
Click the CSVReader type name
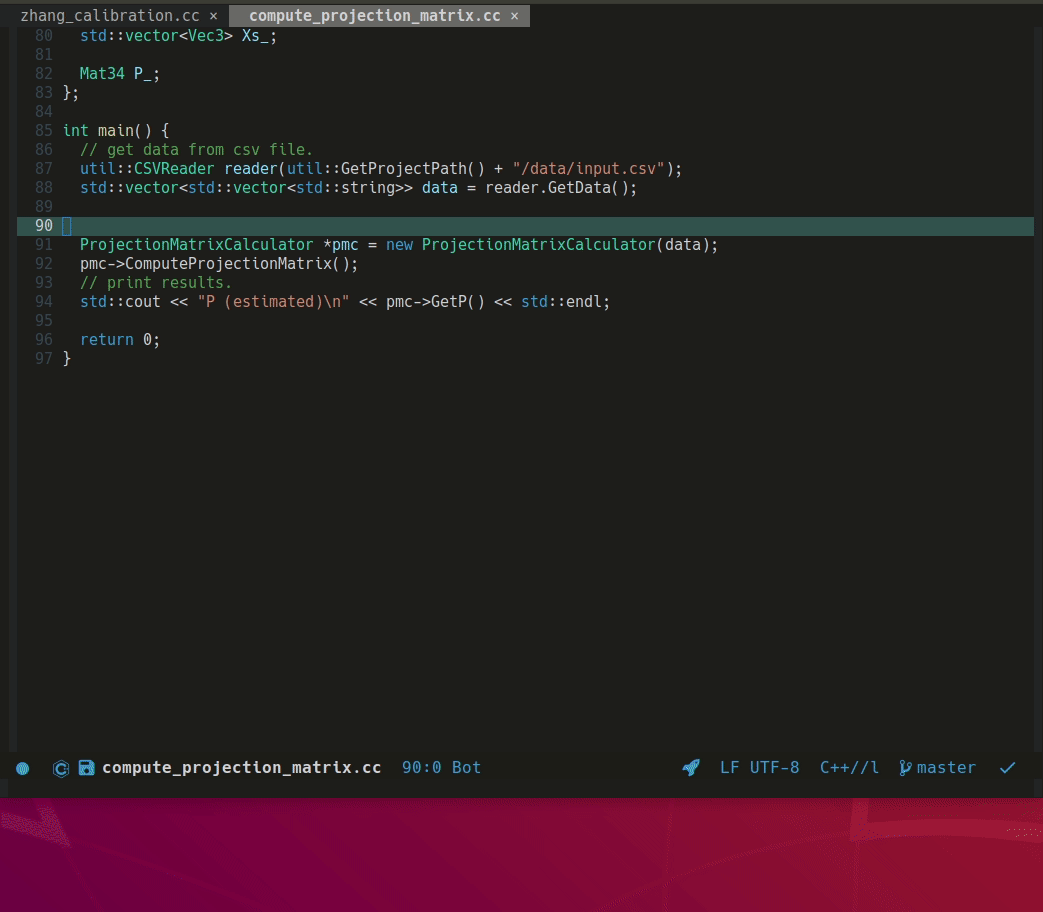click(174, 169)
